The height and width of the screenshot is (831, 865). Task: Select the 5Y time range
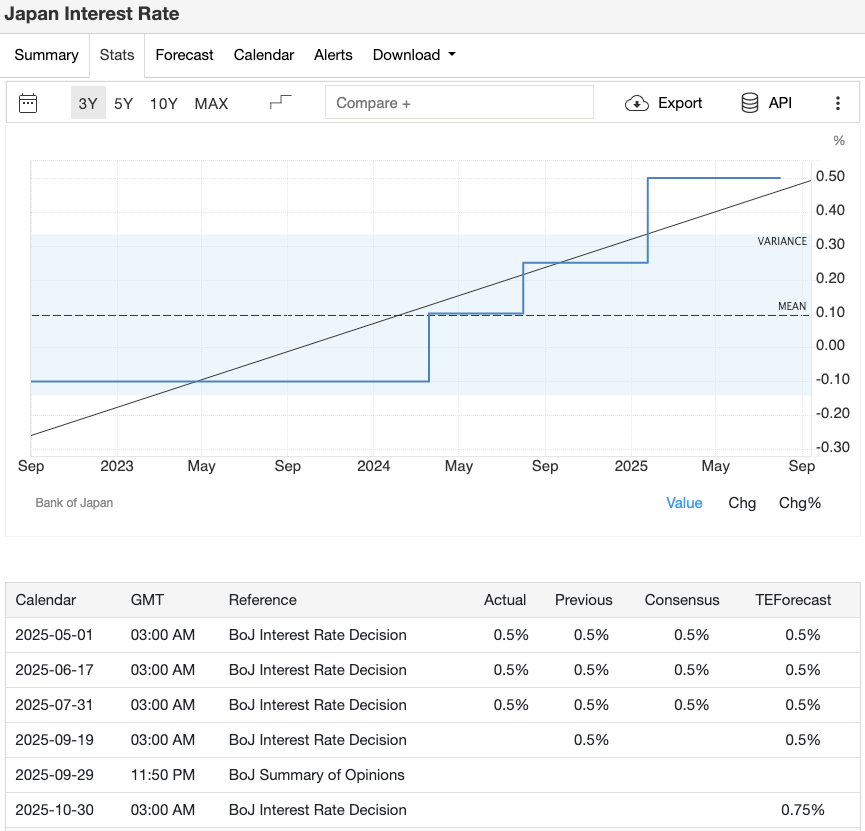tap(121, 102)
